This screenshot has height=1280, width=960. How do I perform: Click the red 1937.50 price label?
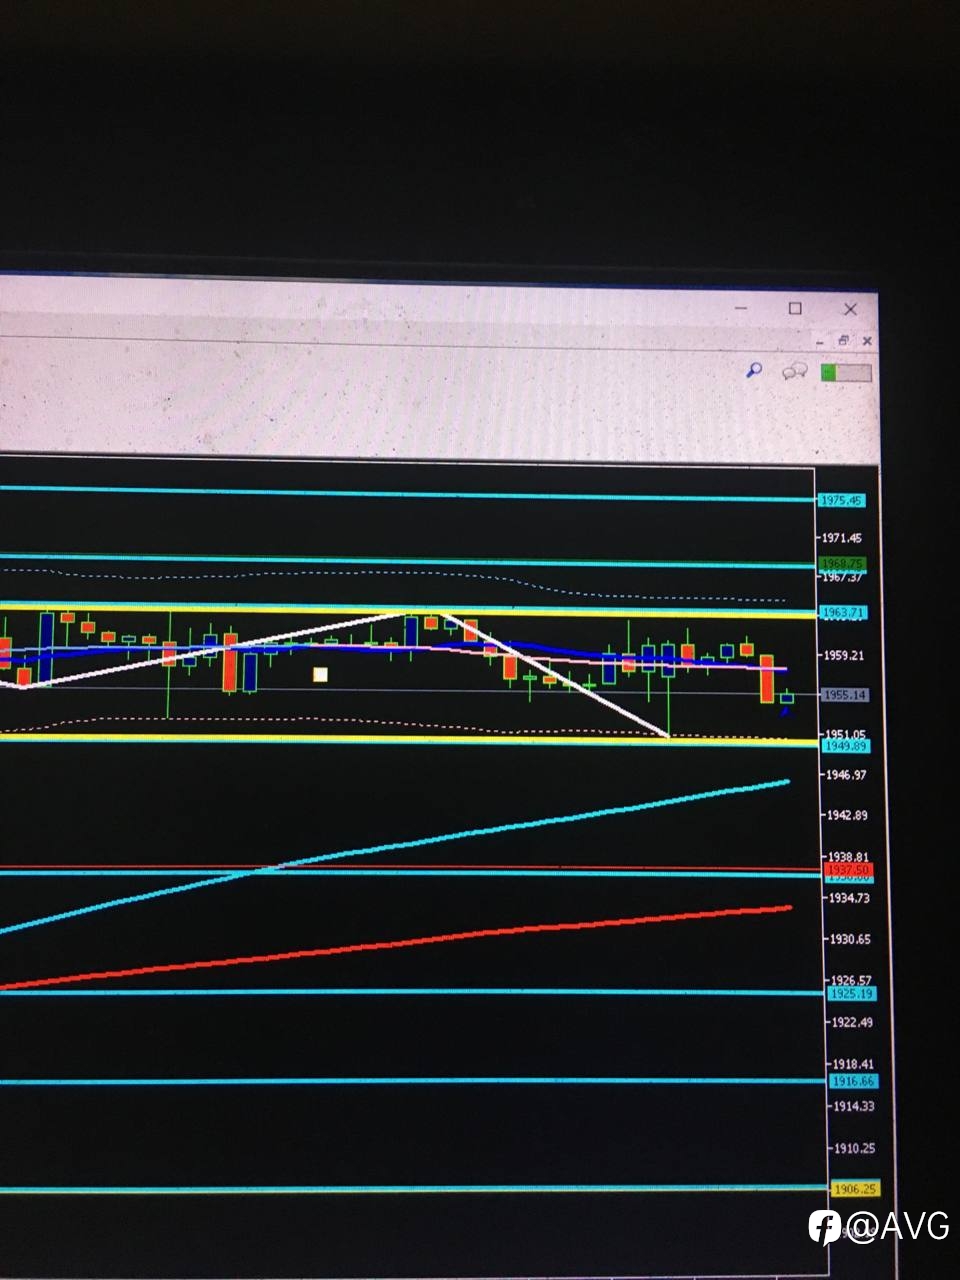point(849,870)
